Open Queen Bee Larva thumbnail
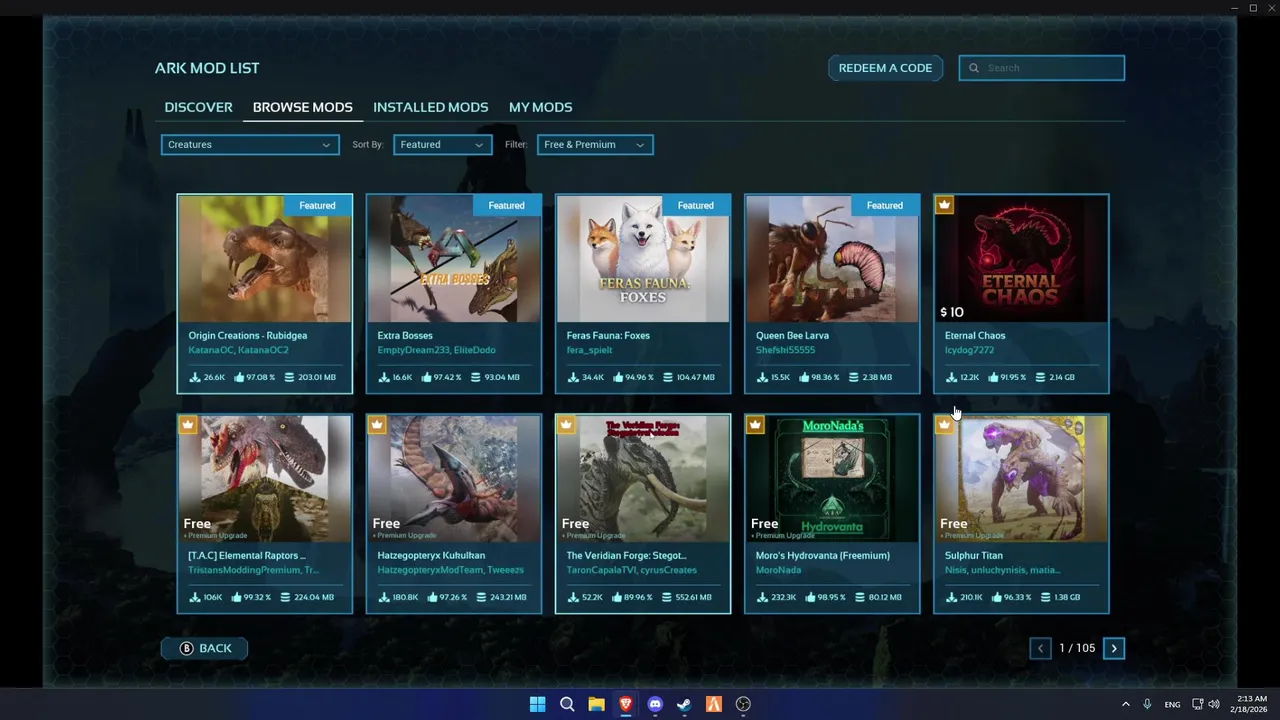Image resolution: width=1280 pixels, height=720 pixels. 832,259
